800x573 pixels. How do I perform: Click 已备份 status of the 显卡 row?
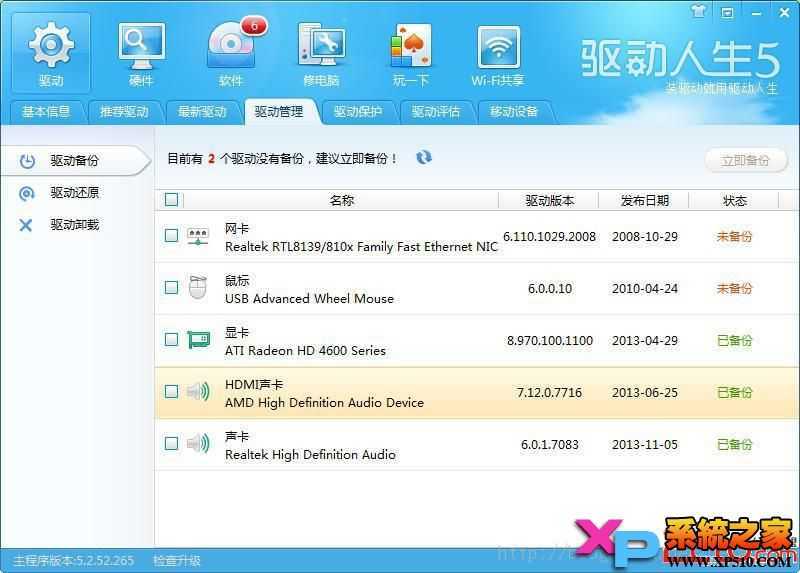tap(734, 341)
